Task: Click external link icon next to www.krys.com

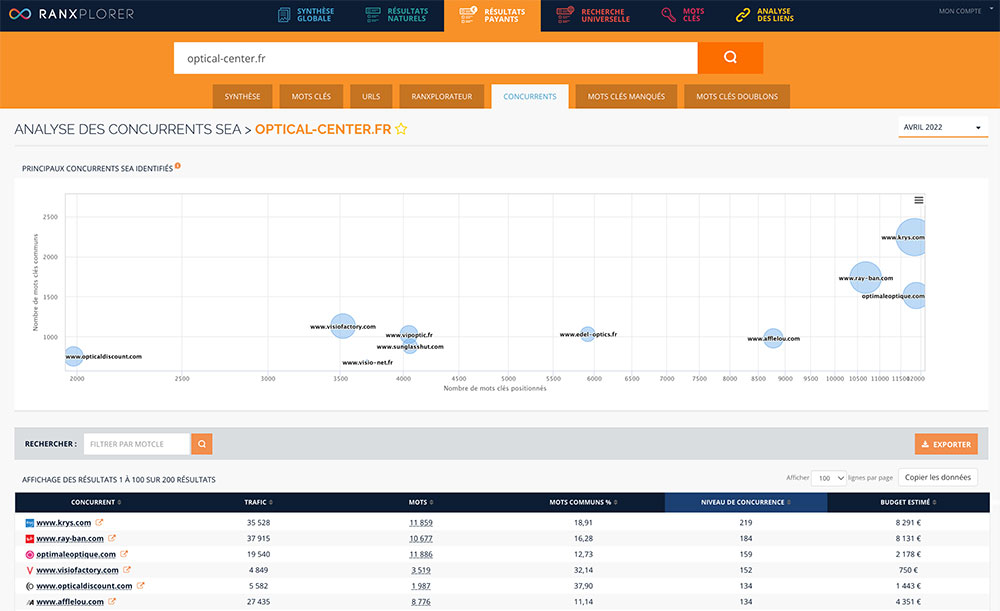Action: (99, 522)
